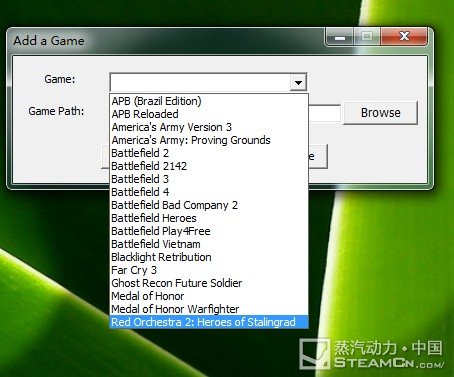The height and width of the screenshot is (377, 454).
Task: Choose Medal of Honor Warfighter
Action: 209,309
